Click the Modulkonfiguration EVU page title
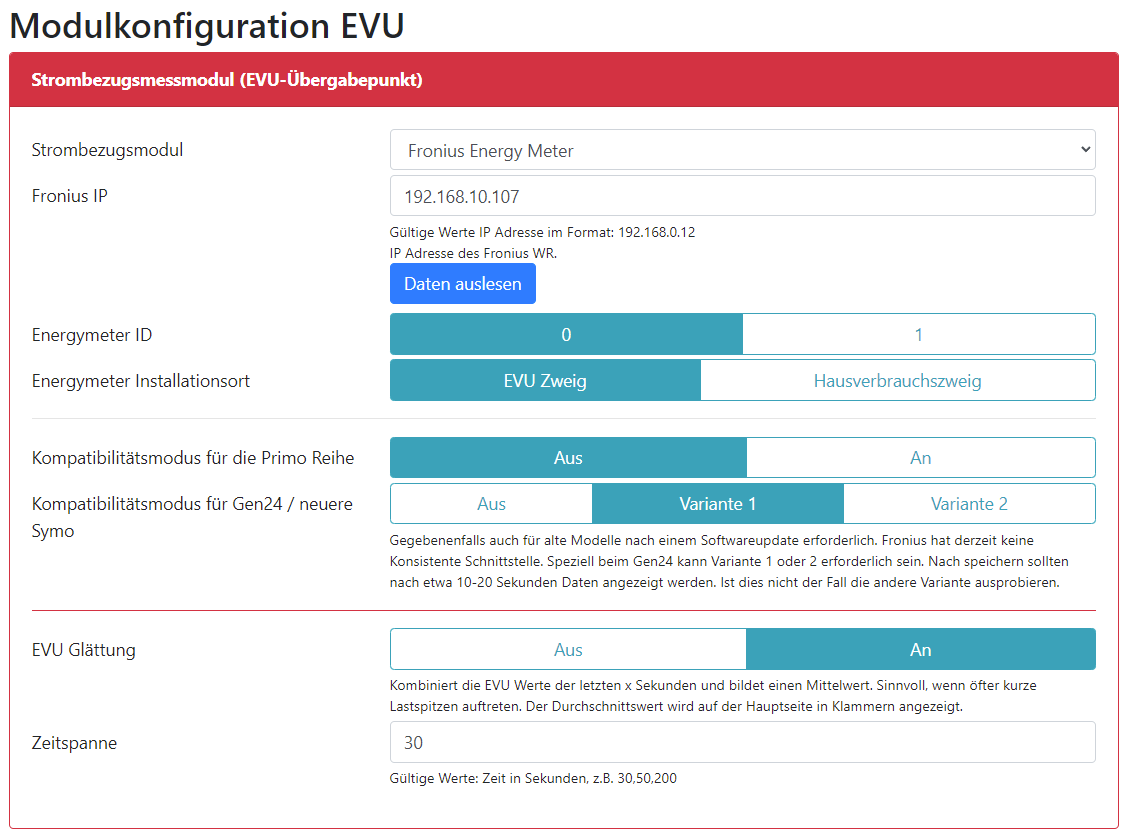This screenshot has width=1133, height=838. (207, 26)
